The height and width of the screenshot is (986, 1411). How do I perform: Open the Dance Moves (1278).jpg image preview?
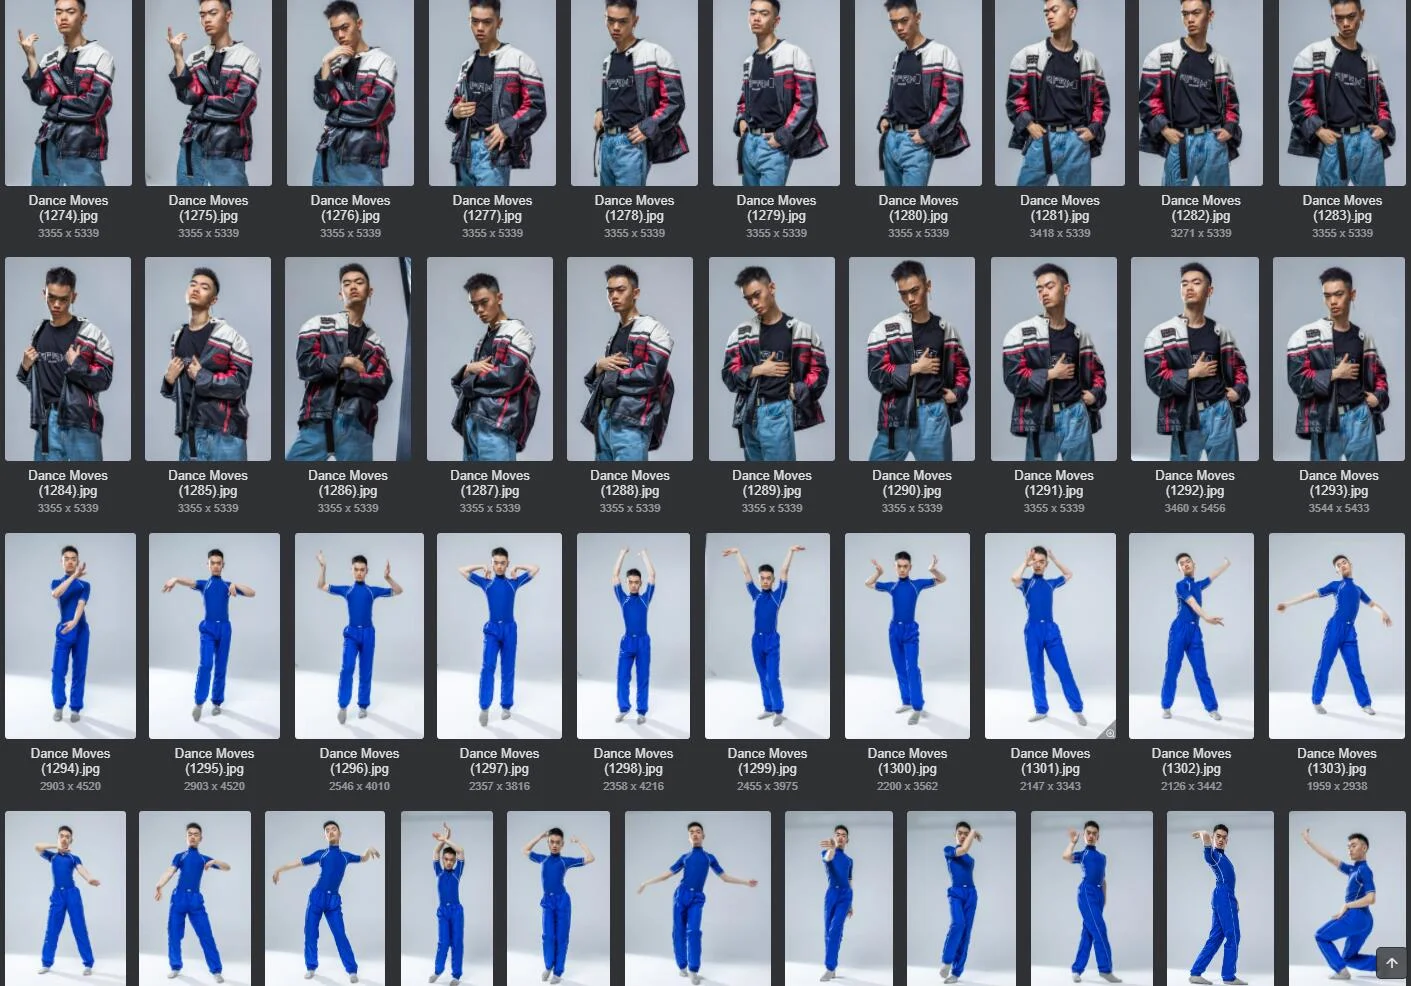coord(634,93)
